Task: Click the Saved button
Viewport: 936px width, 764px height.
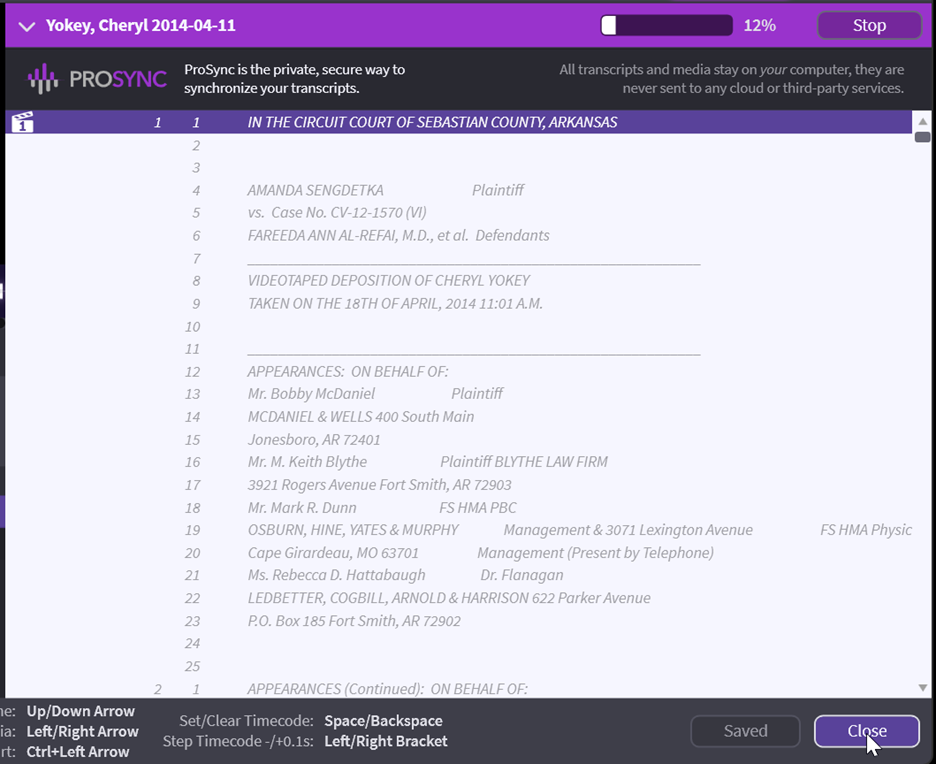Action: pos(745,731)
